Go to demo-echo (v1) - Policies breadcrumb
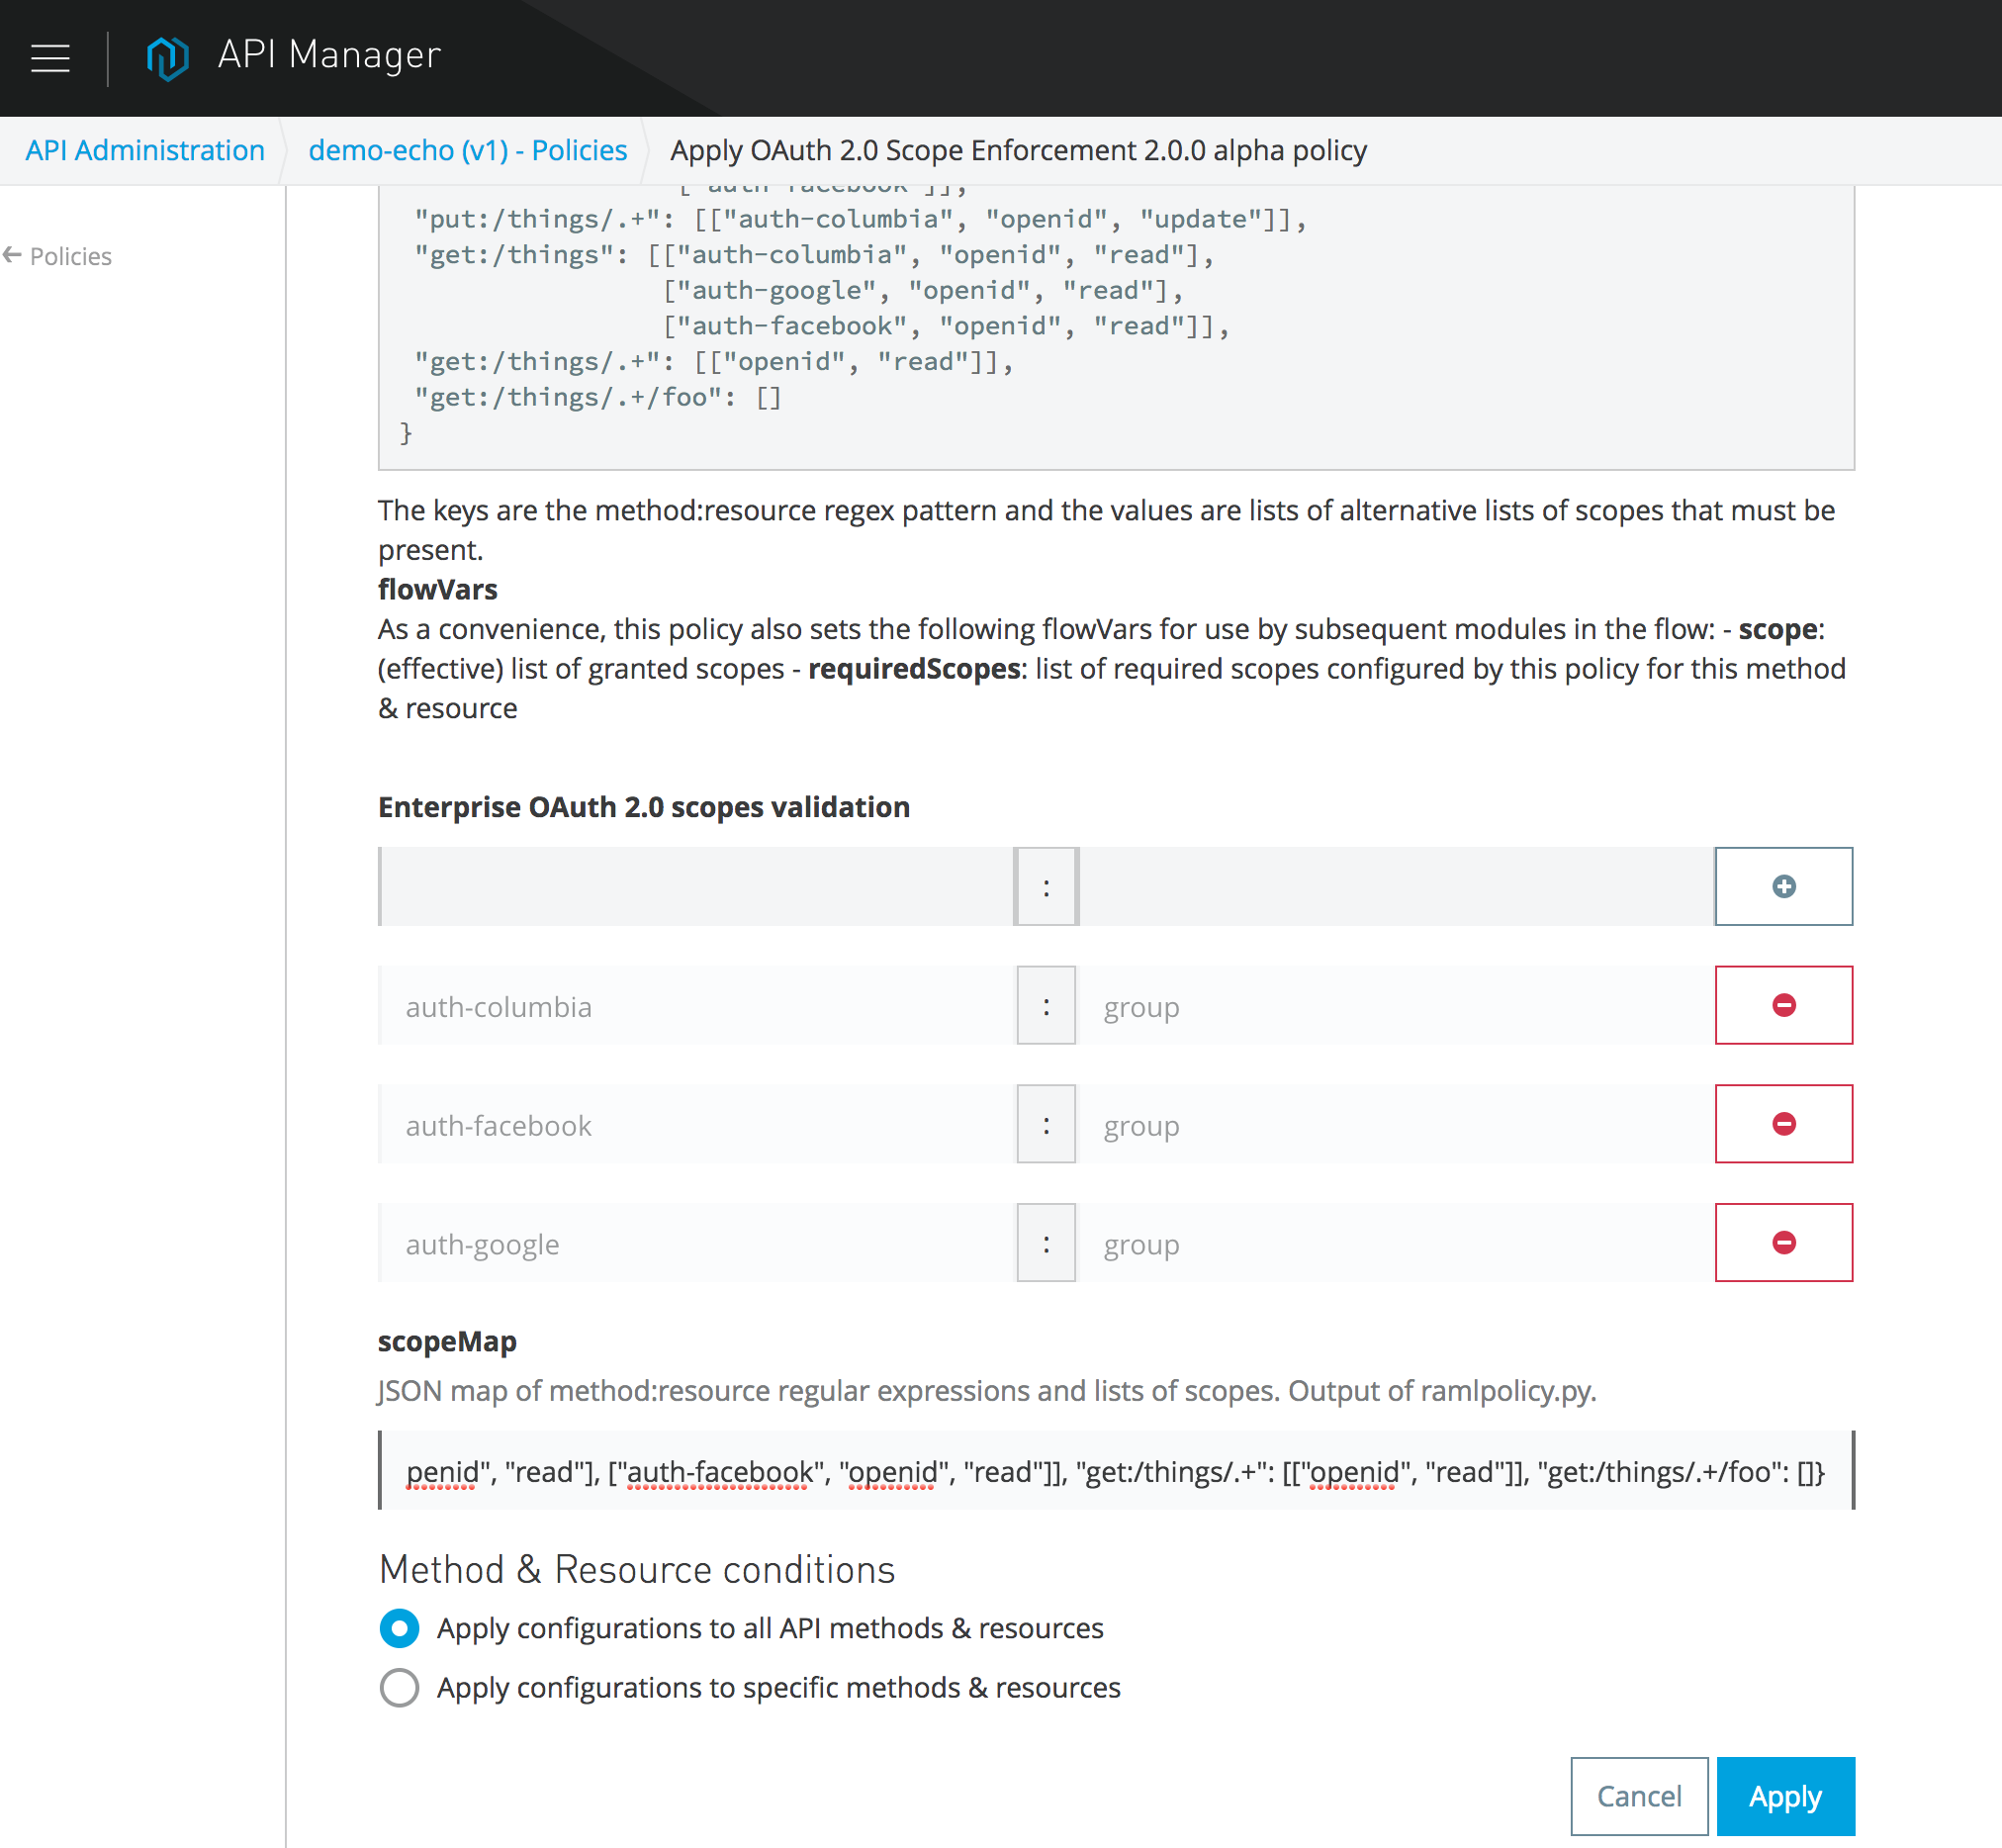Viewport: 2002px width, 1848px height. 467,150
